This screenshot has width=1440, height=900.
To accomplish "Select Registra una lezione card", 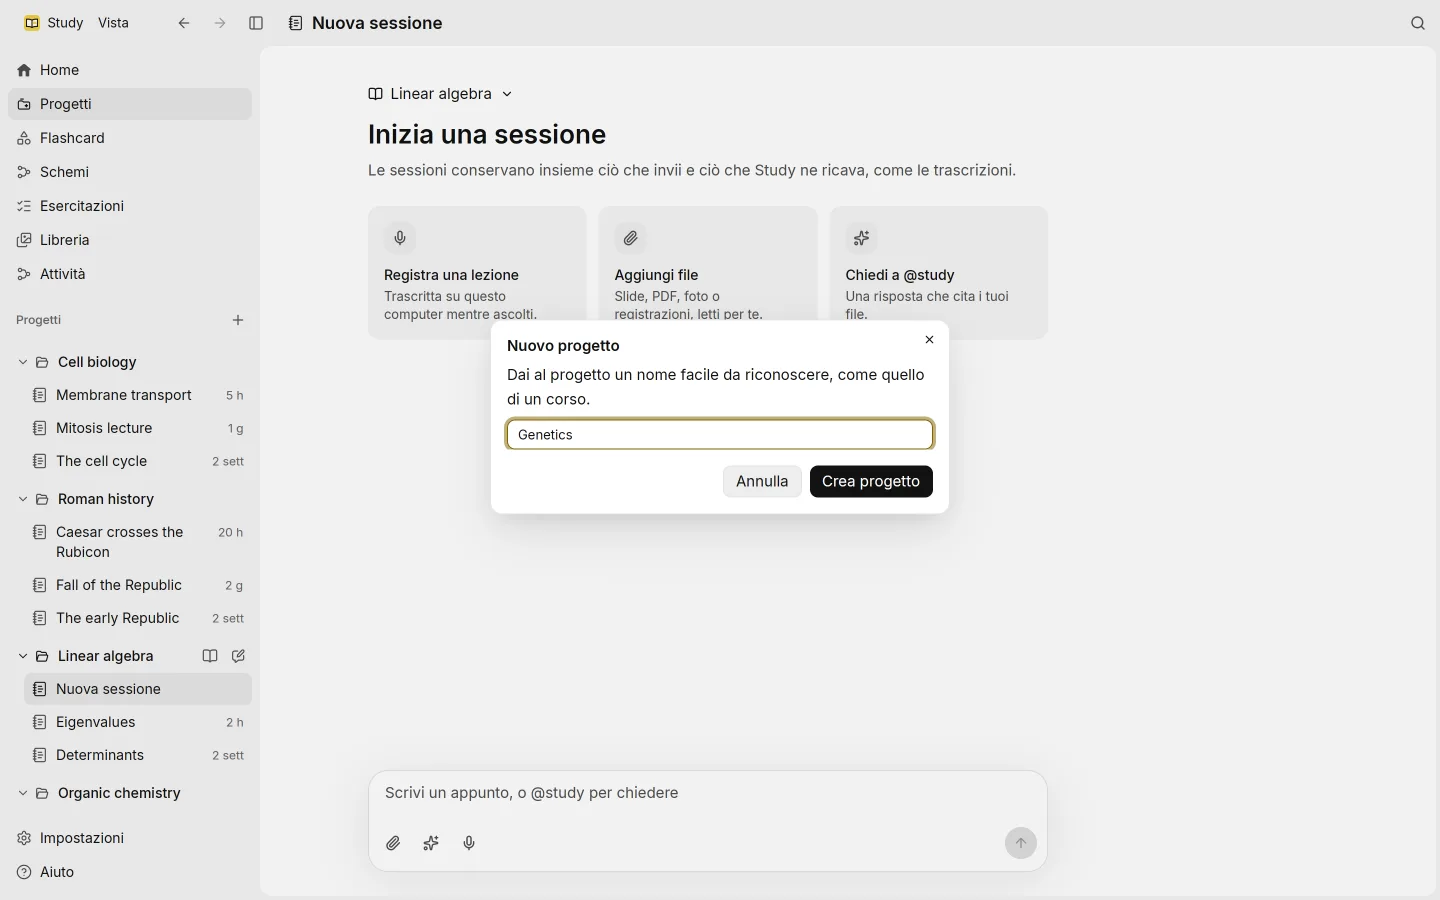I will click(x=477, y=272).
